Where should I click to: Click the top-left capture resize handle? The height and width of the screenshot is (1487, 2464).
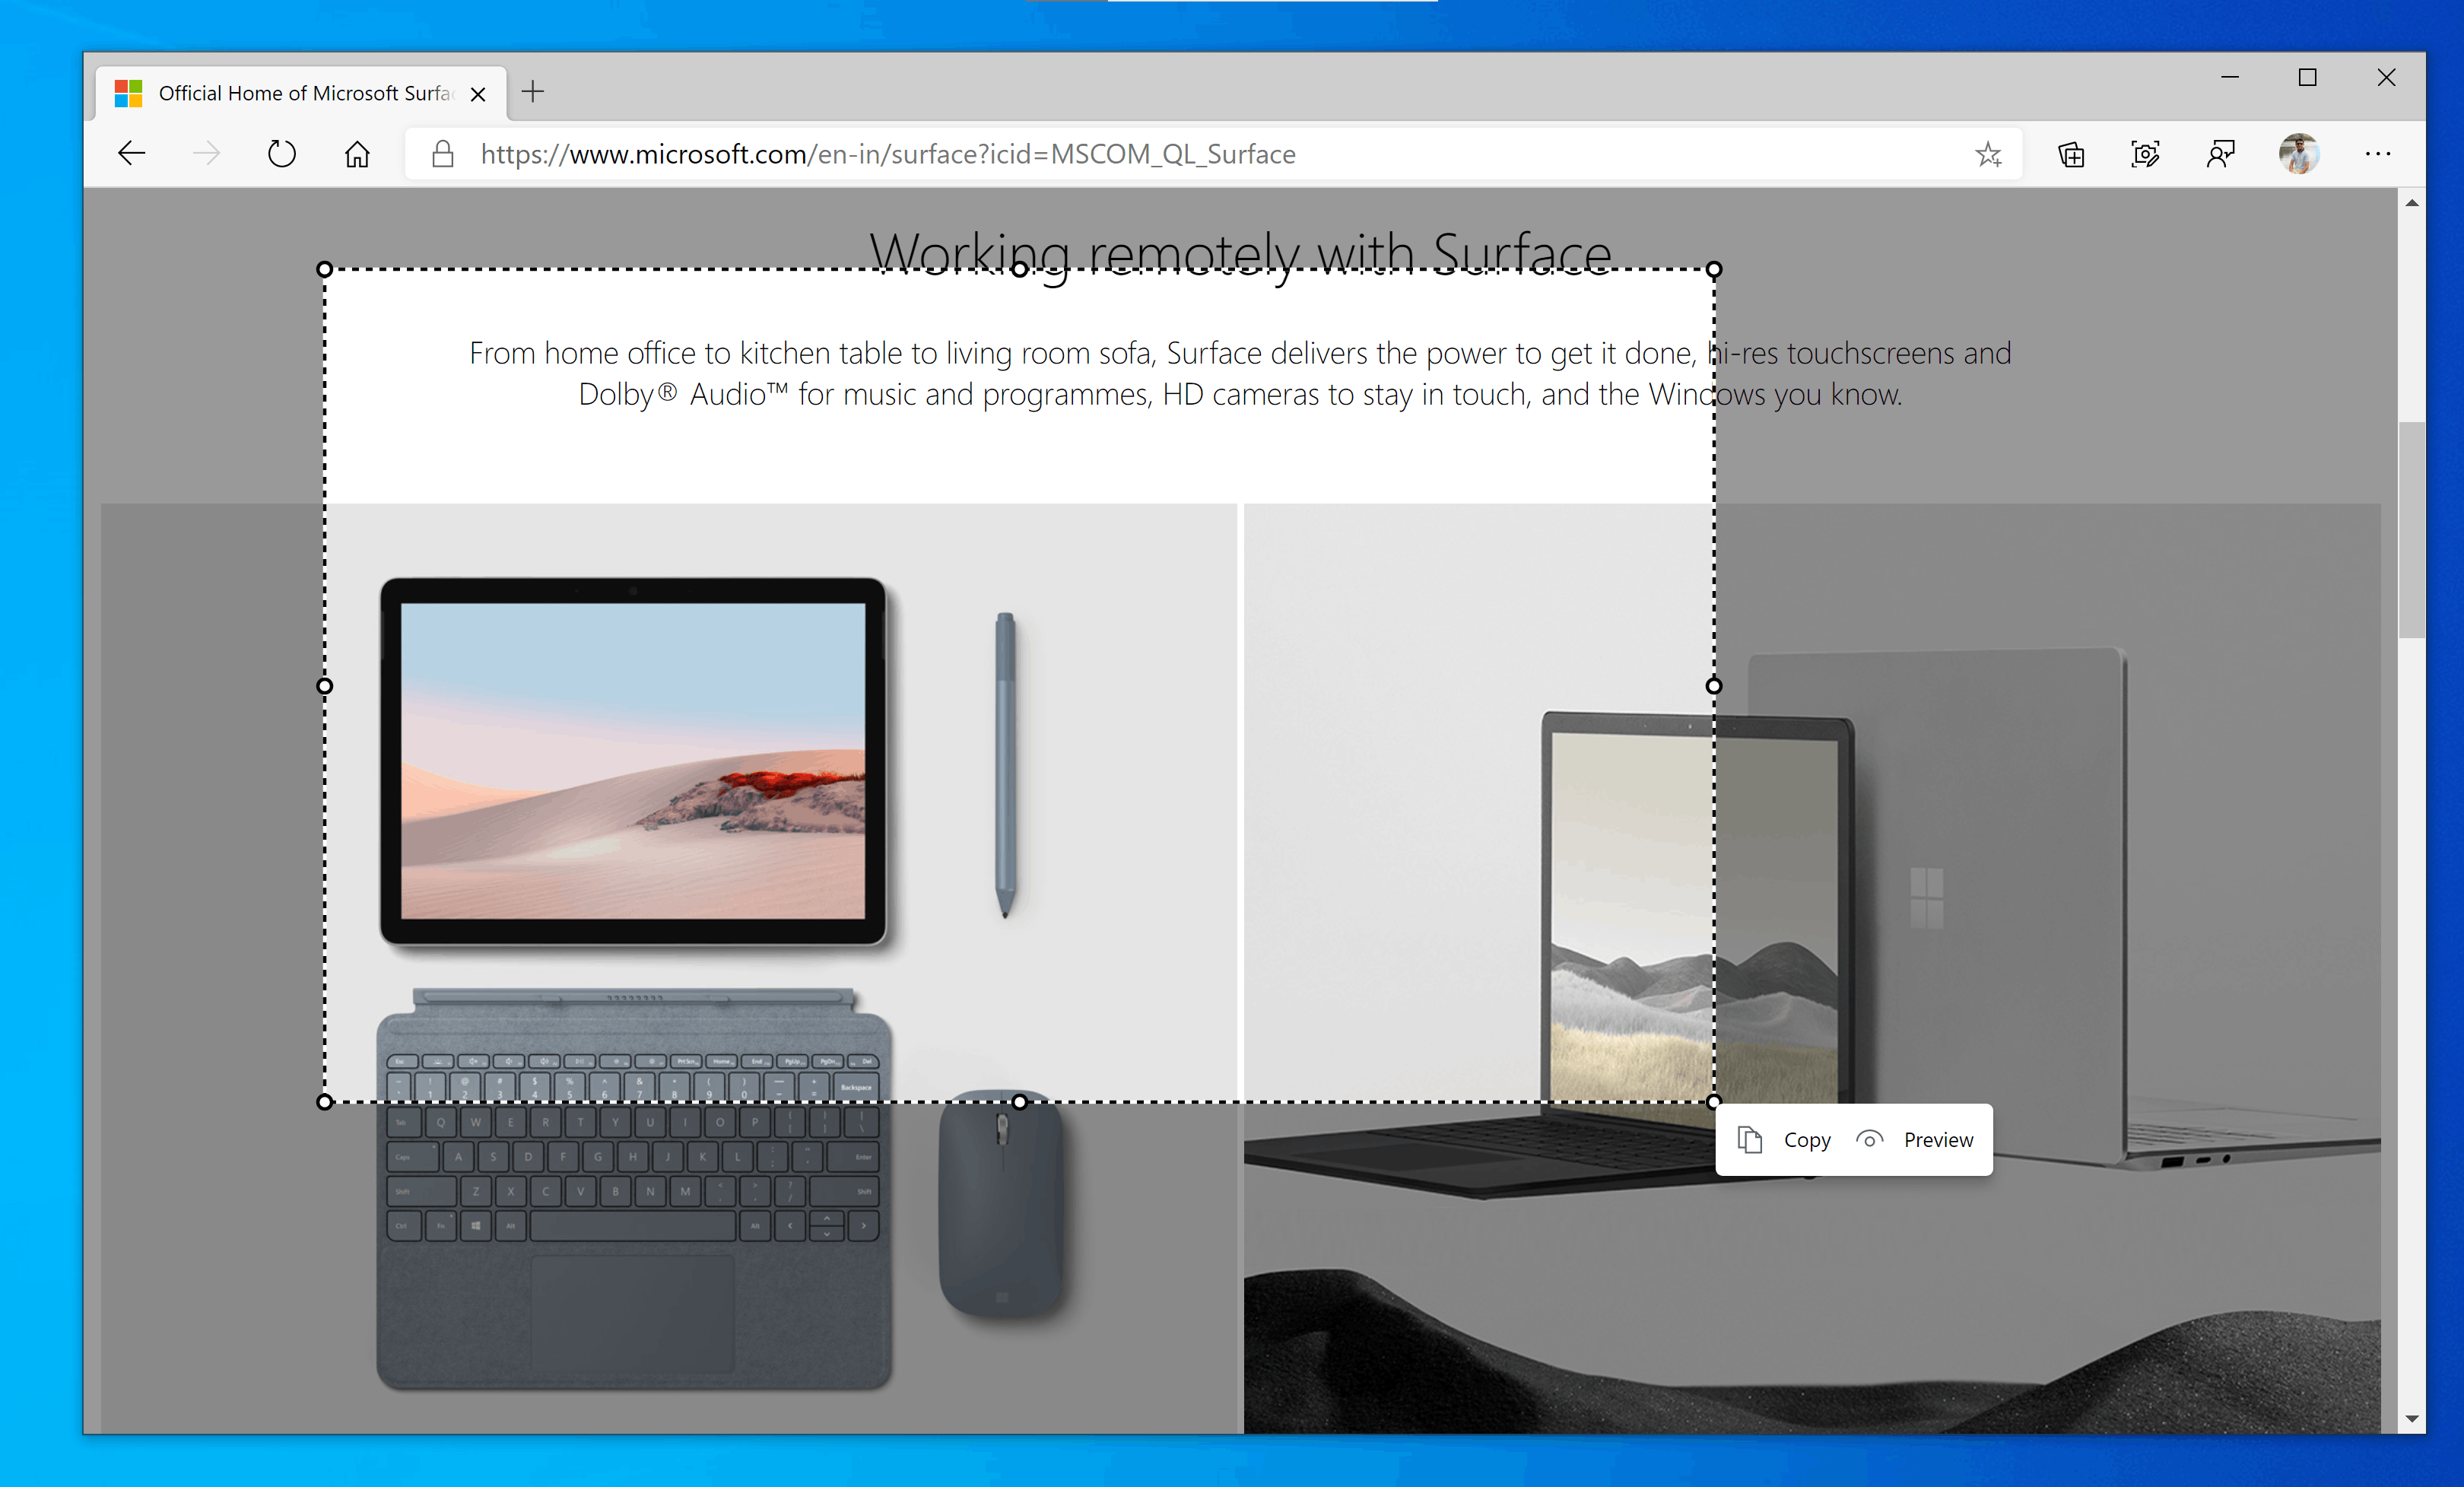[x=325, y=269]
